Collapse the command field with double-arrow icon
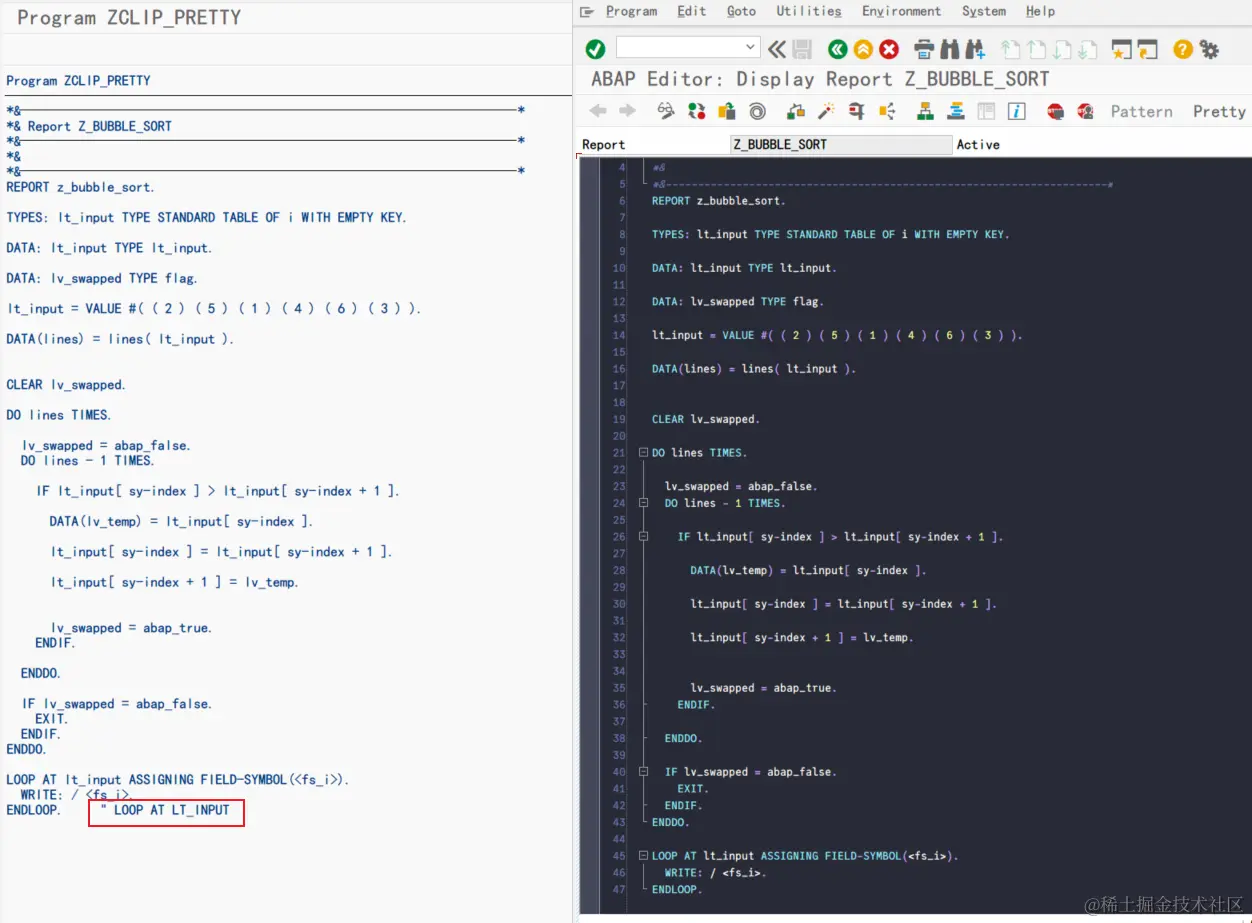 pos(777,49)
